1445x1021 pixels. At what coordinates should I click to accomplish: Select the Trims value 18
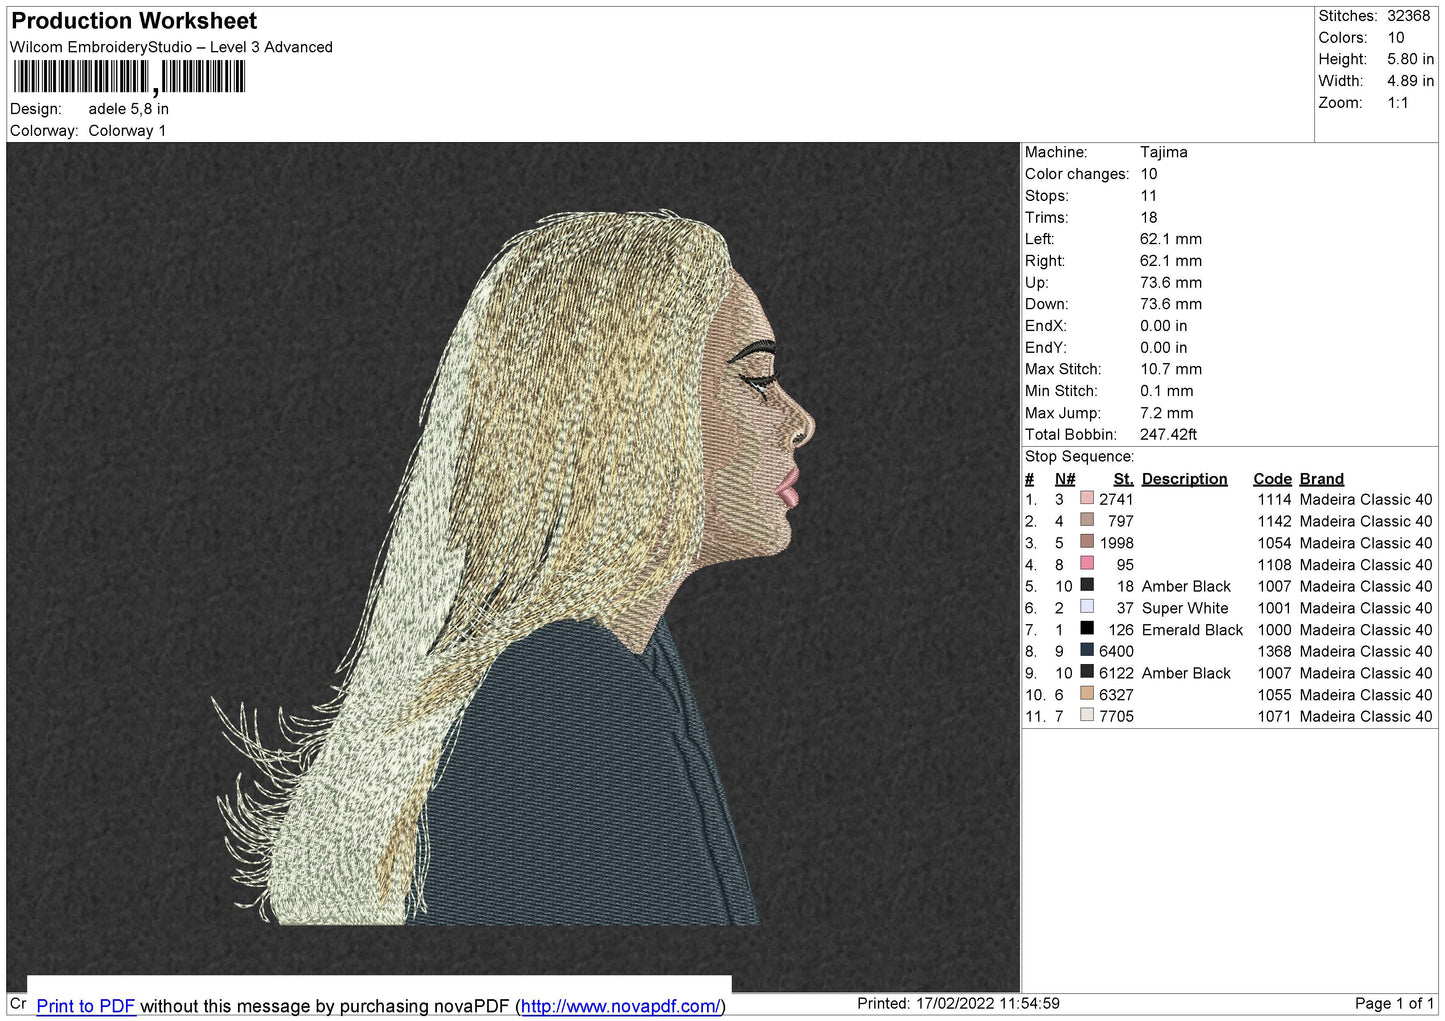[1149, 218]
